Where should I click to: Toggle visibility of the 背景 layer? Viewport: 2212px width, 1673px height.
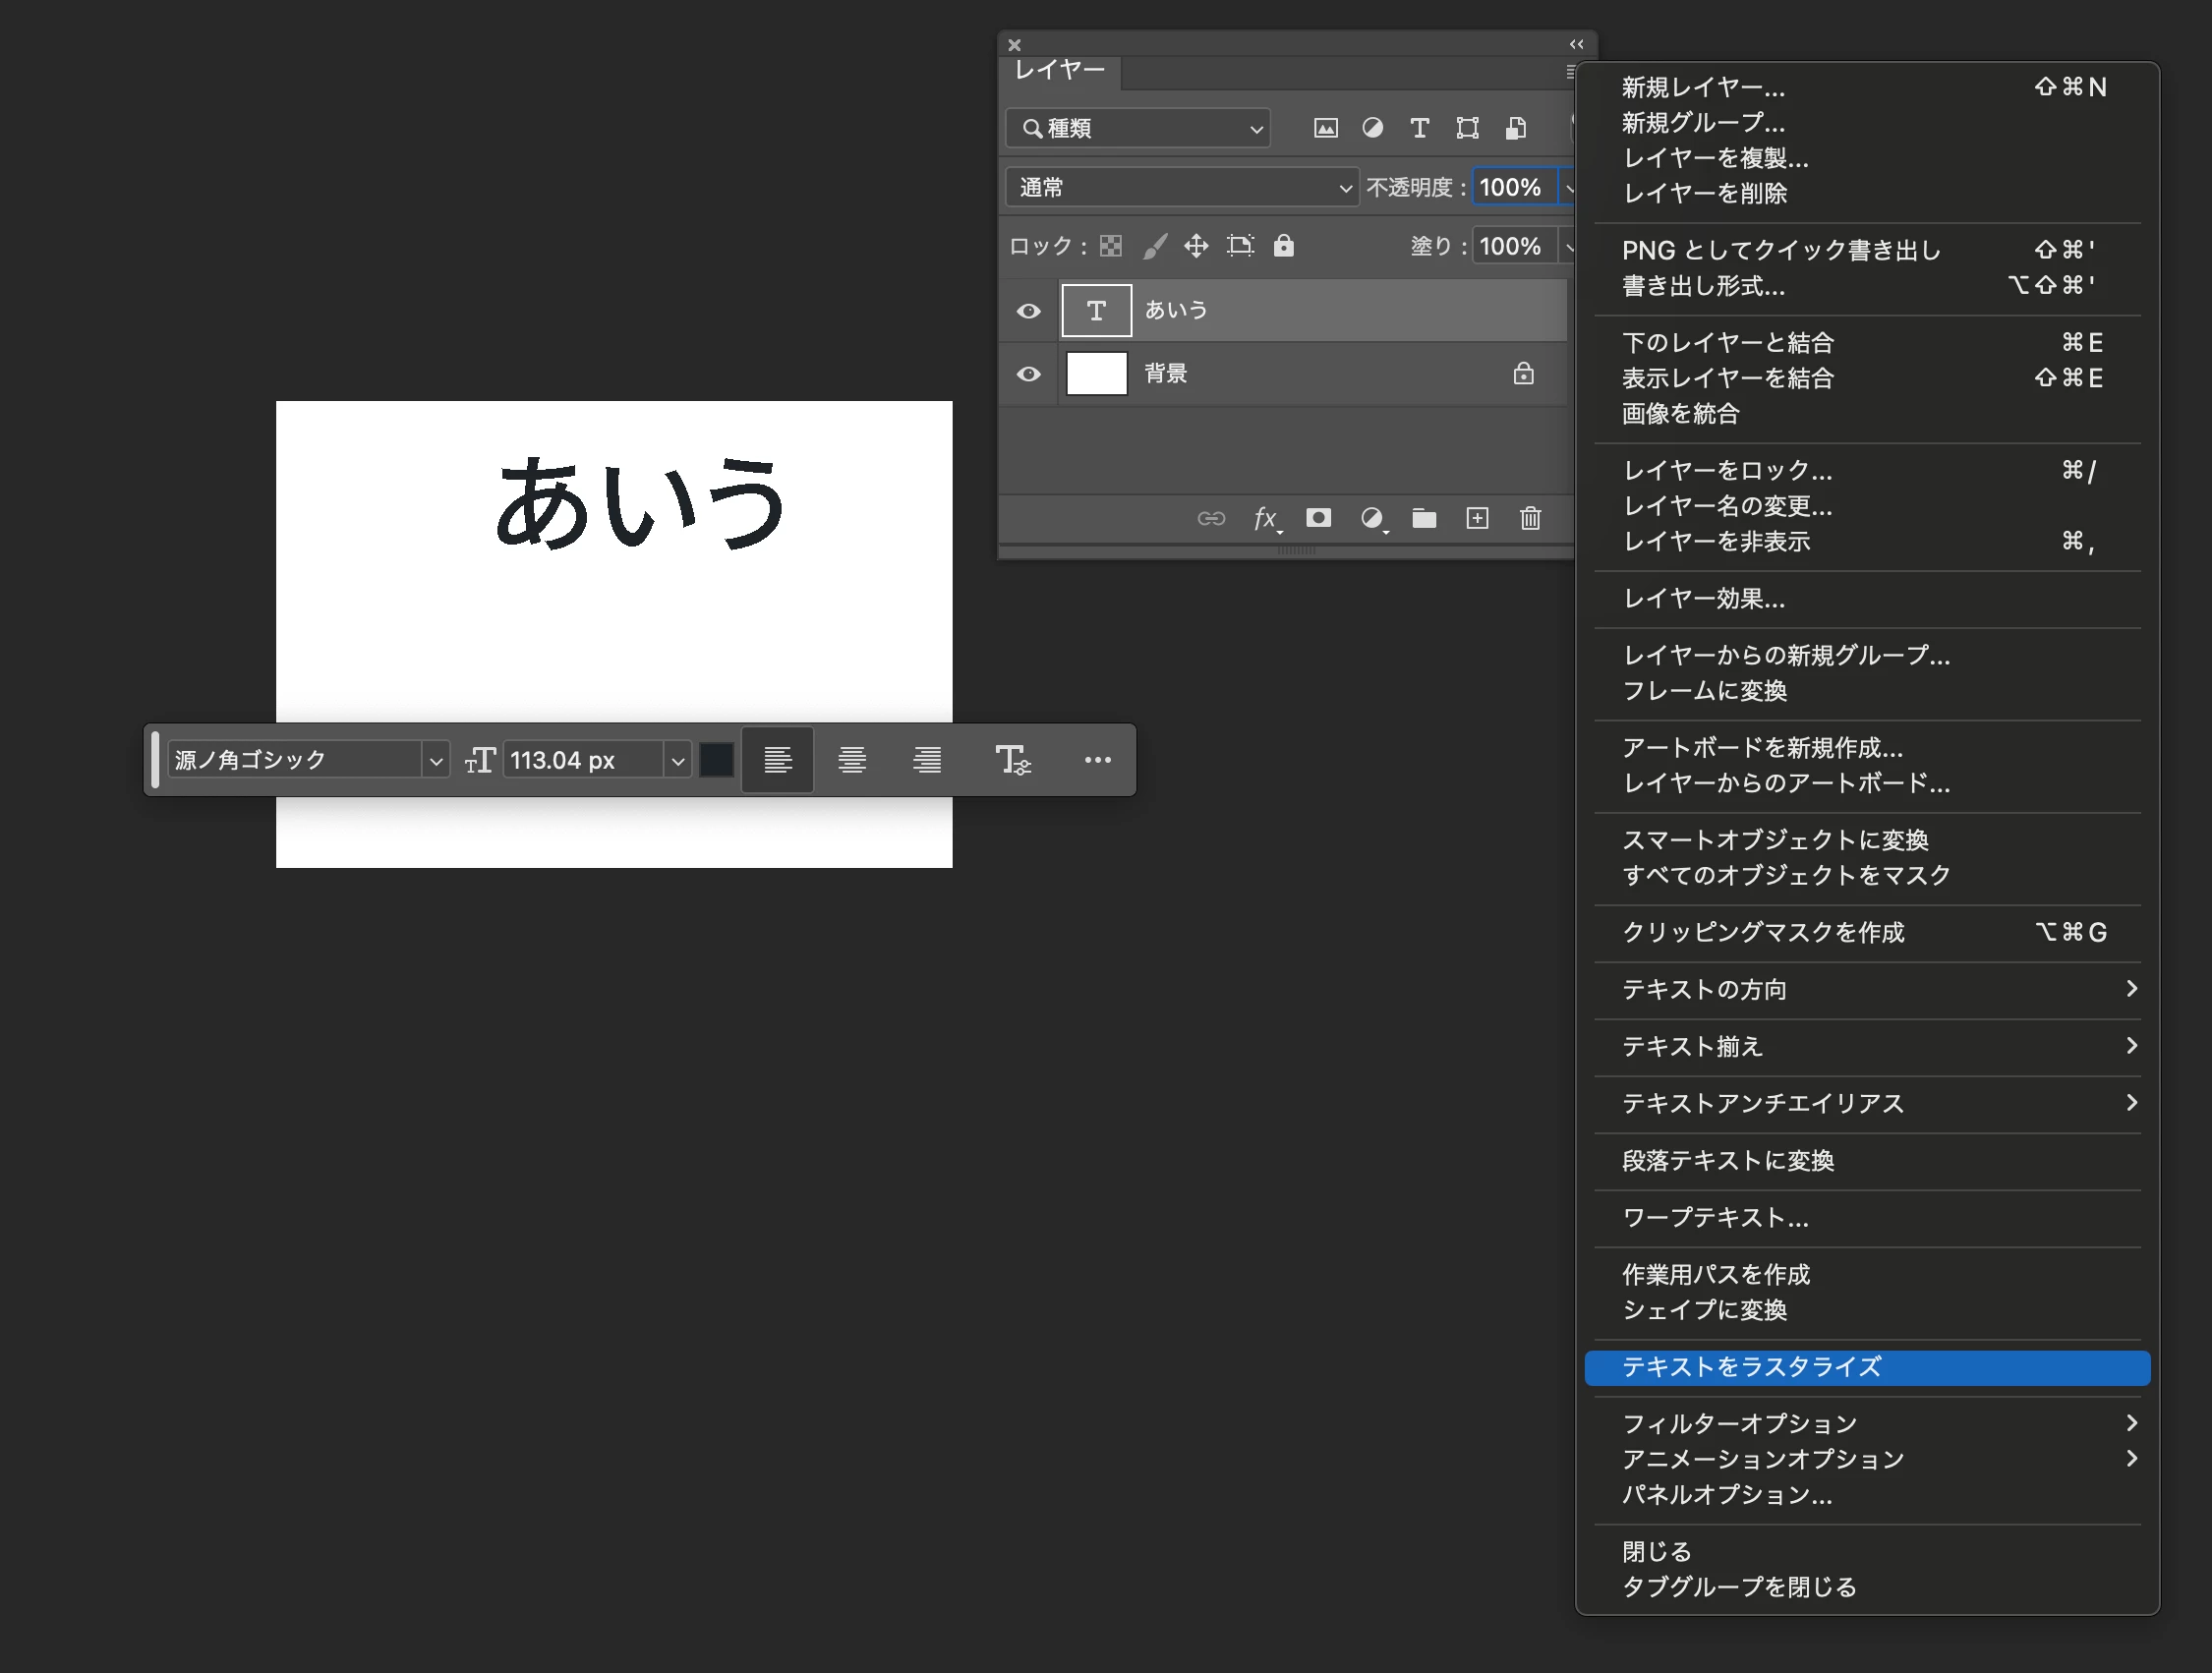1028,374
